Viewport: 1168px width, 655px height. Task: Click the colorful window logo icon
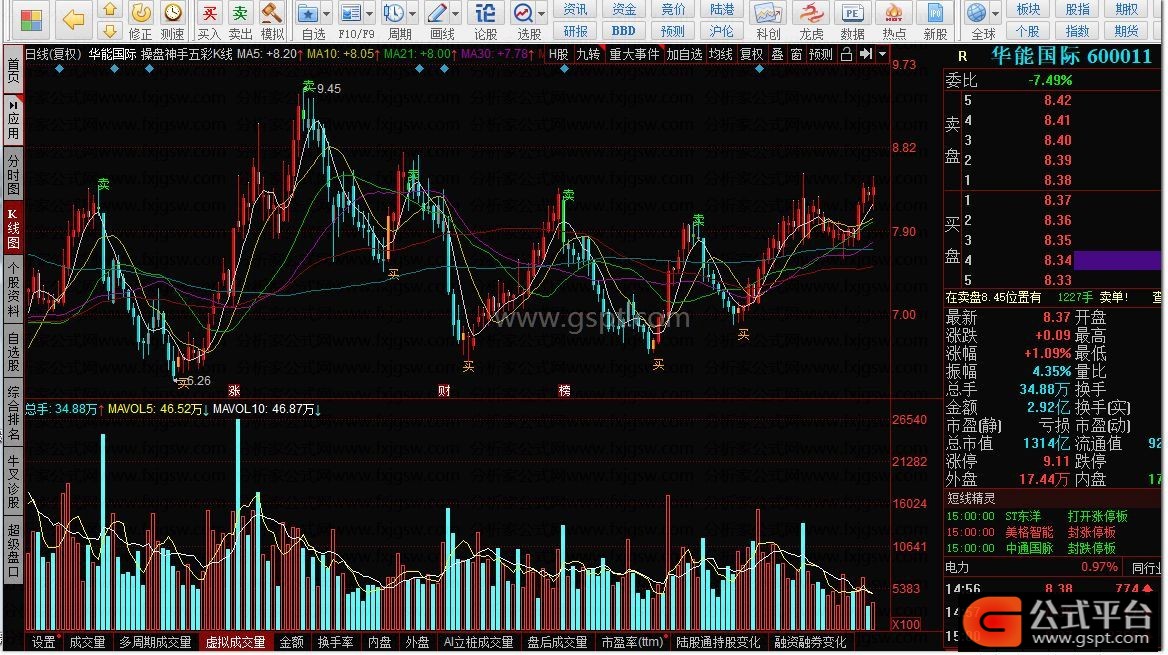pos(31,20)
